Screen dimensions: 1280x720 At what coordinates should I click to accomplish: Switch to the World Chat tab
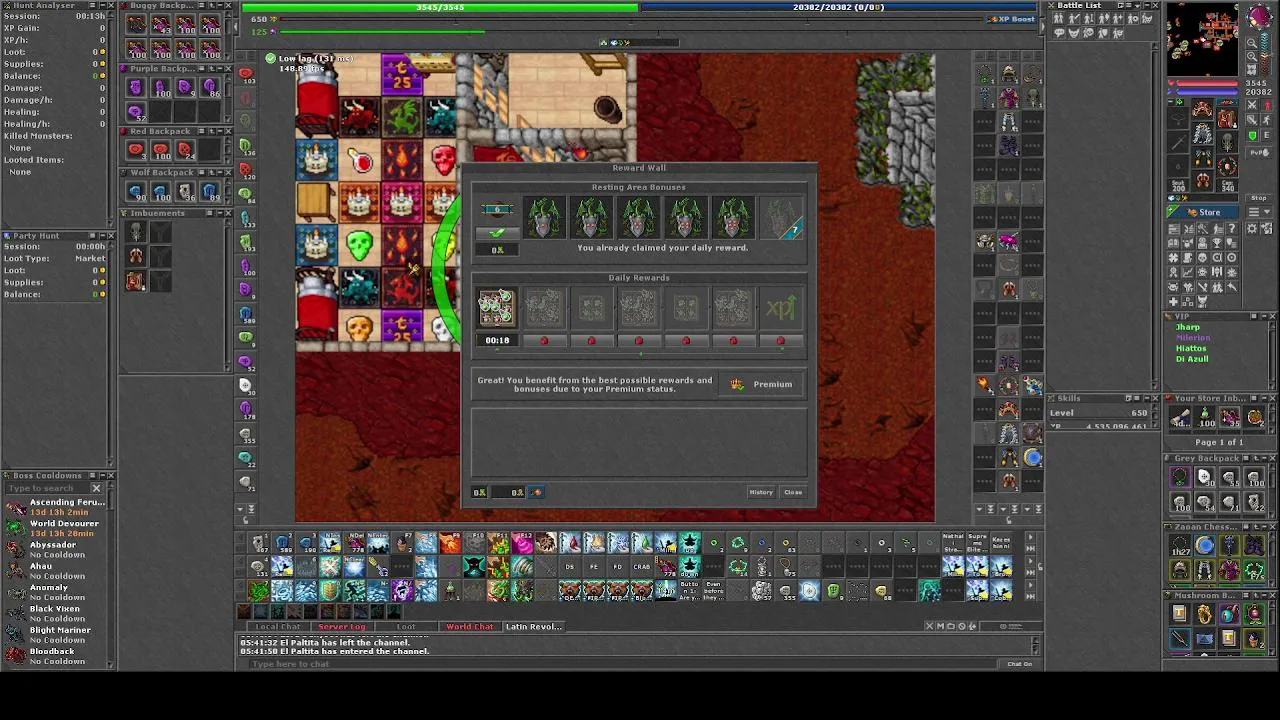click(470, 627)
